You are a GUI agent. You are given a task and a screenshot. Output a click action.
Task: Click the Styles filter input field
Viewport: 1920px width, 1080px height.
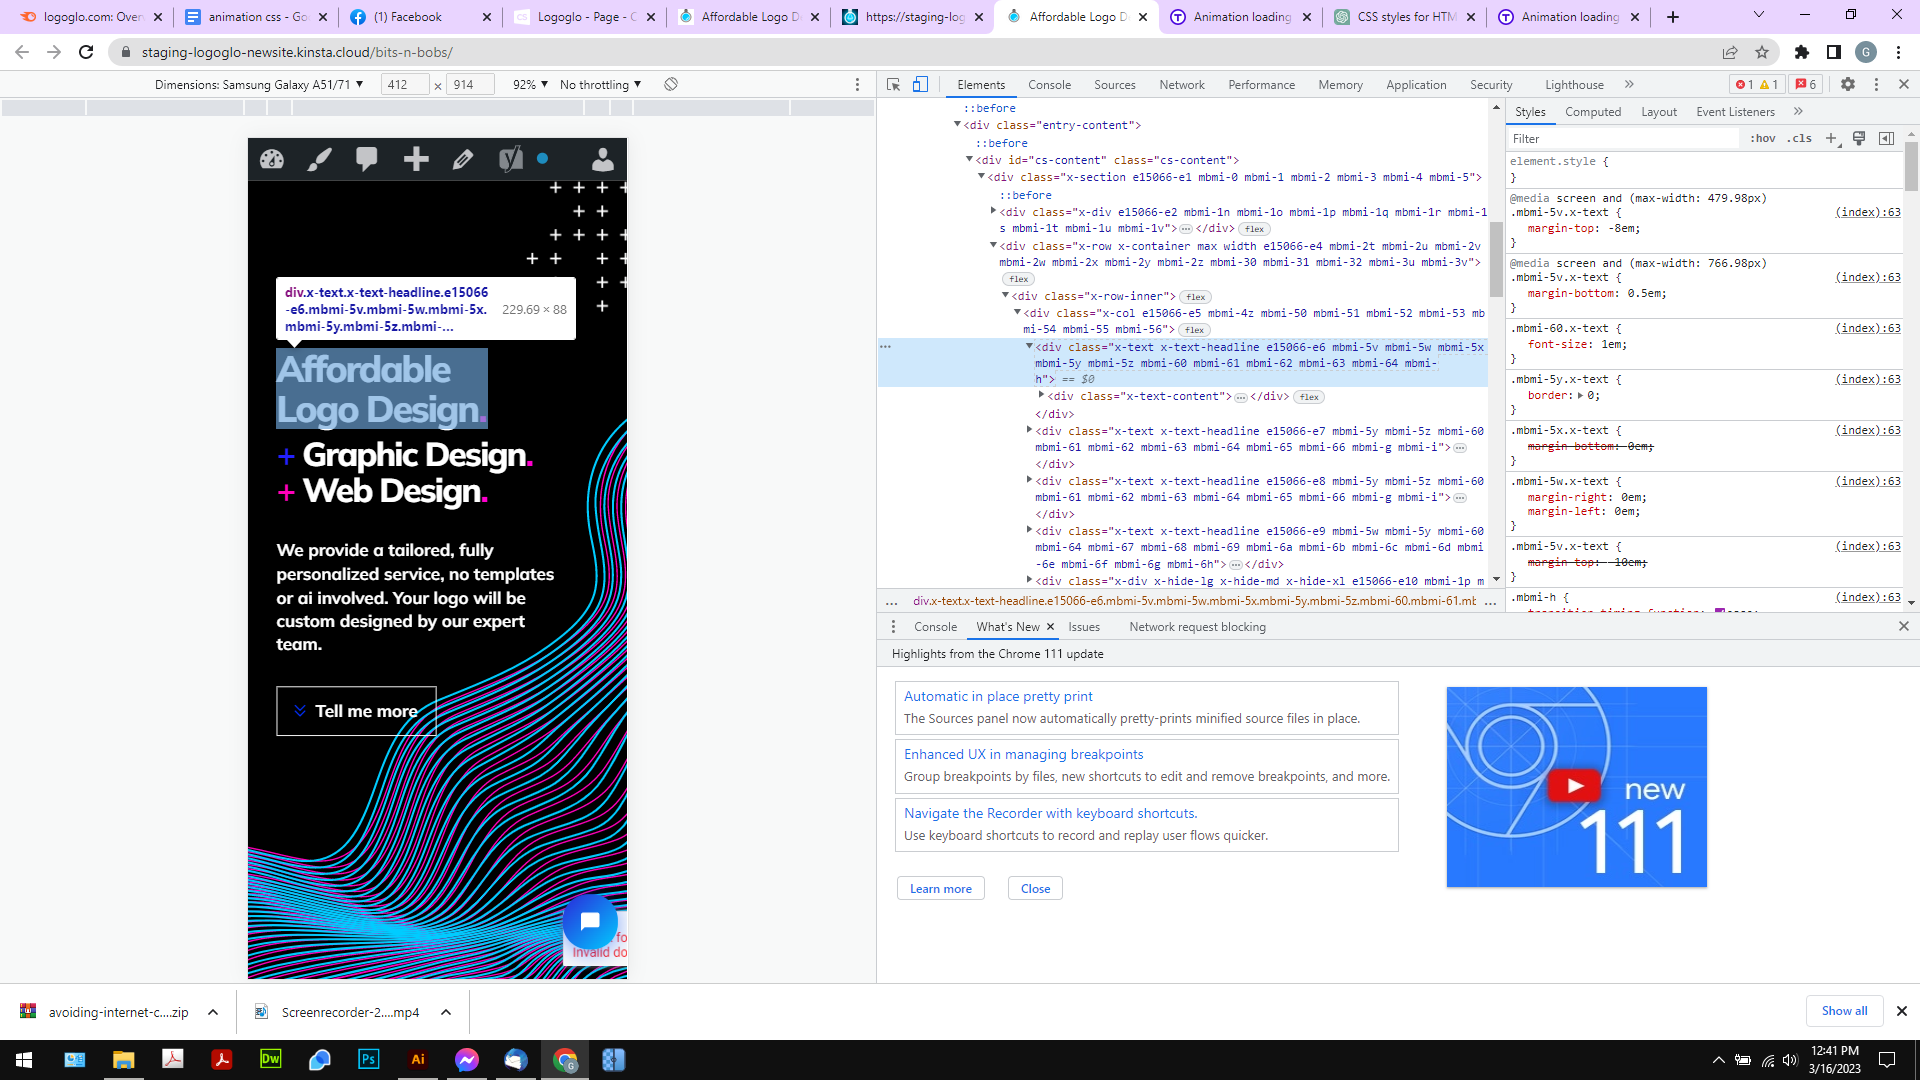pyautogui.click(x=1620, y=139)
